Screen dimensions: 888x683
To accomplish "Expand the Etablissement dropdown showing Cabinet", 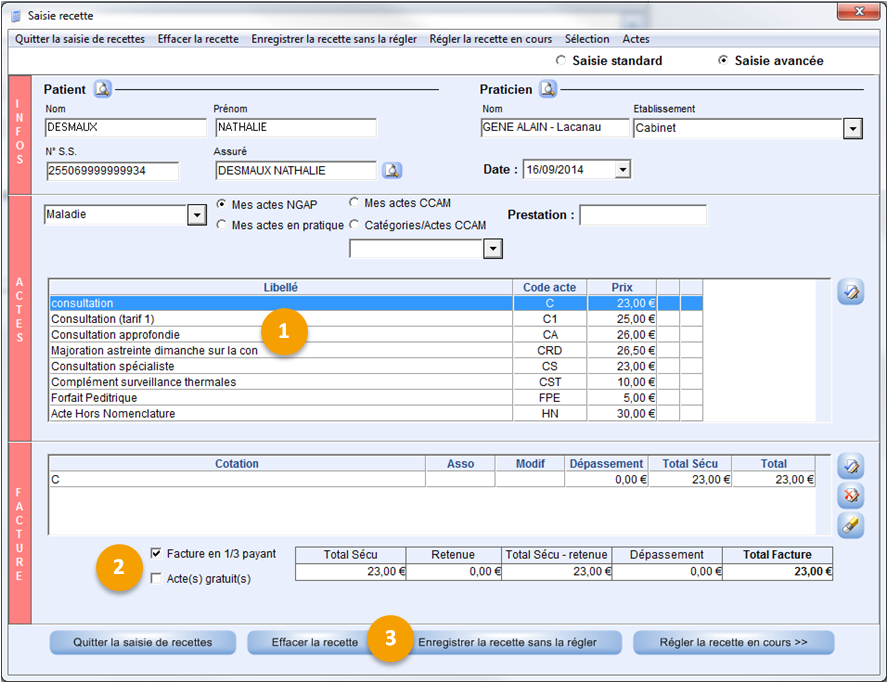I will 852,129.
